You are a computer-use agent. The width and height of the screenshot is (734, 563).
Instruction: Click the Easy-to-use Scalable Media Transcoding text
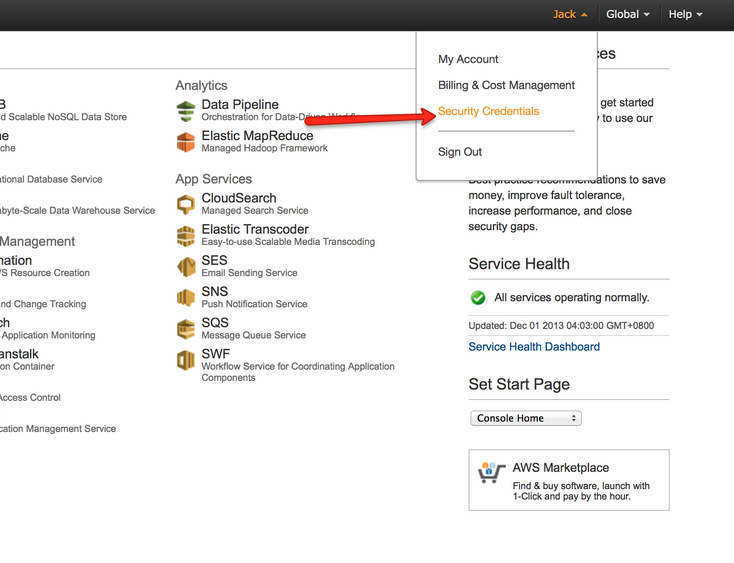(x=288, y=242)
